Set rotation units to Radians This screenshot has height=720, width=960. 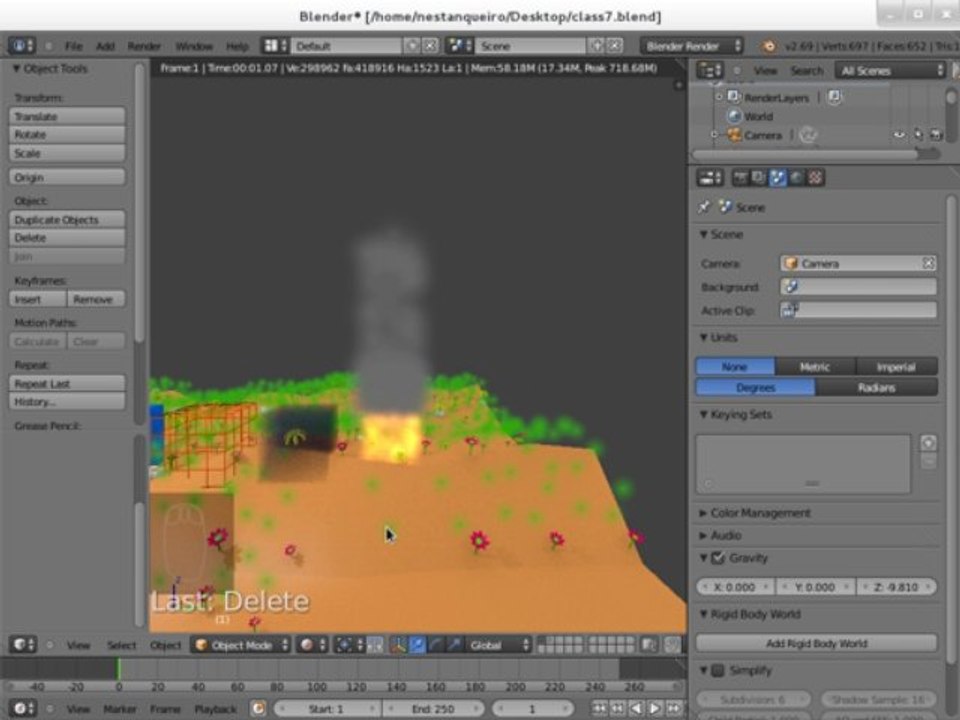[x=877, y=388]
